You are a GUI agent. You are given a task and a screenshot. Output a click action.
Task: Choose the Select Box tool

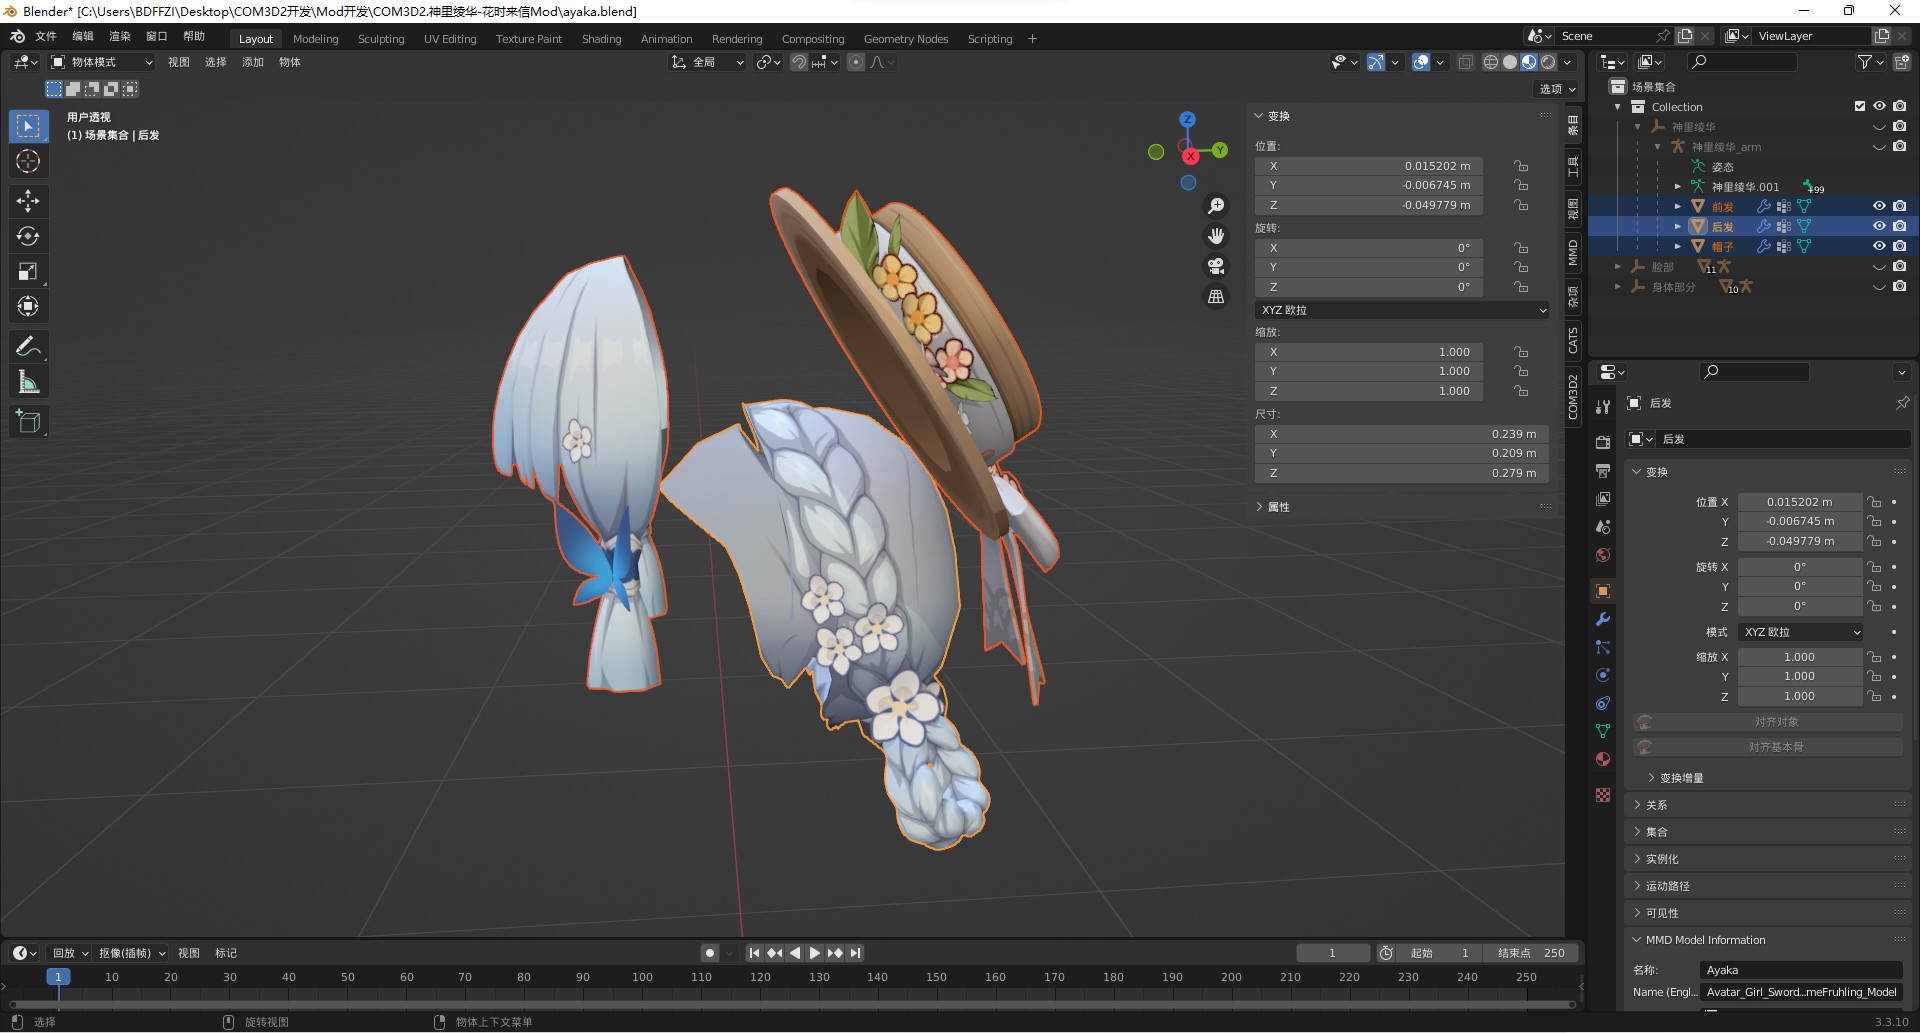pos(28,126)
